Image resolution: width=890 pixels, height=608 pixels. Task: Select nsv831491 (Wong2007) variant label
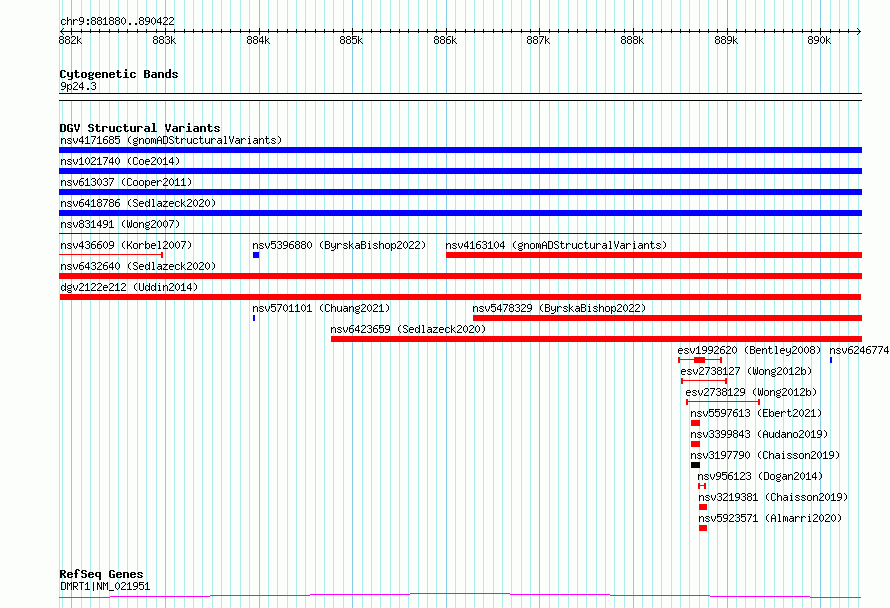click(120, 224)
